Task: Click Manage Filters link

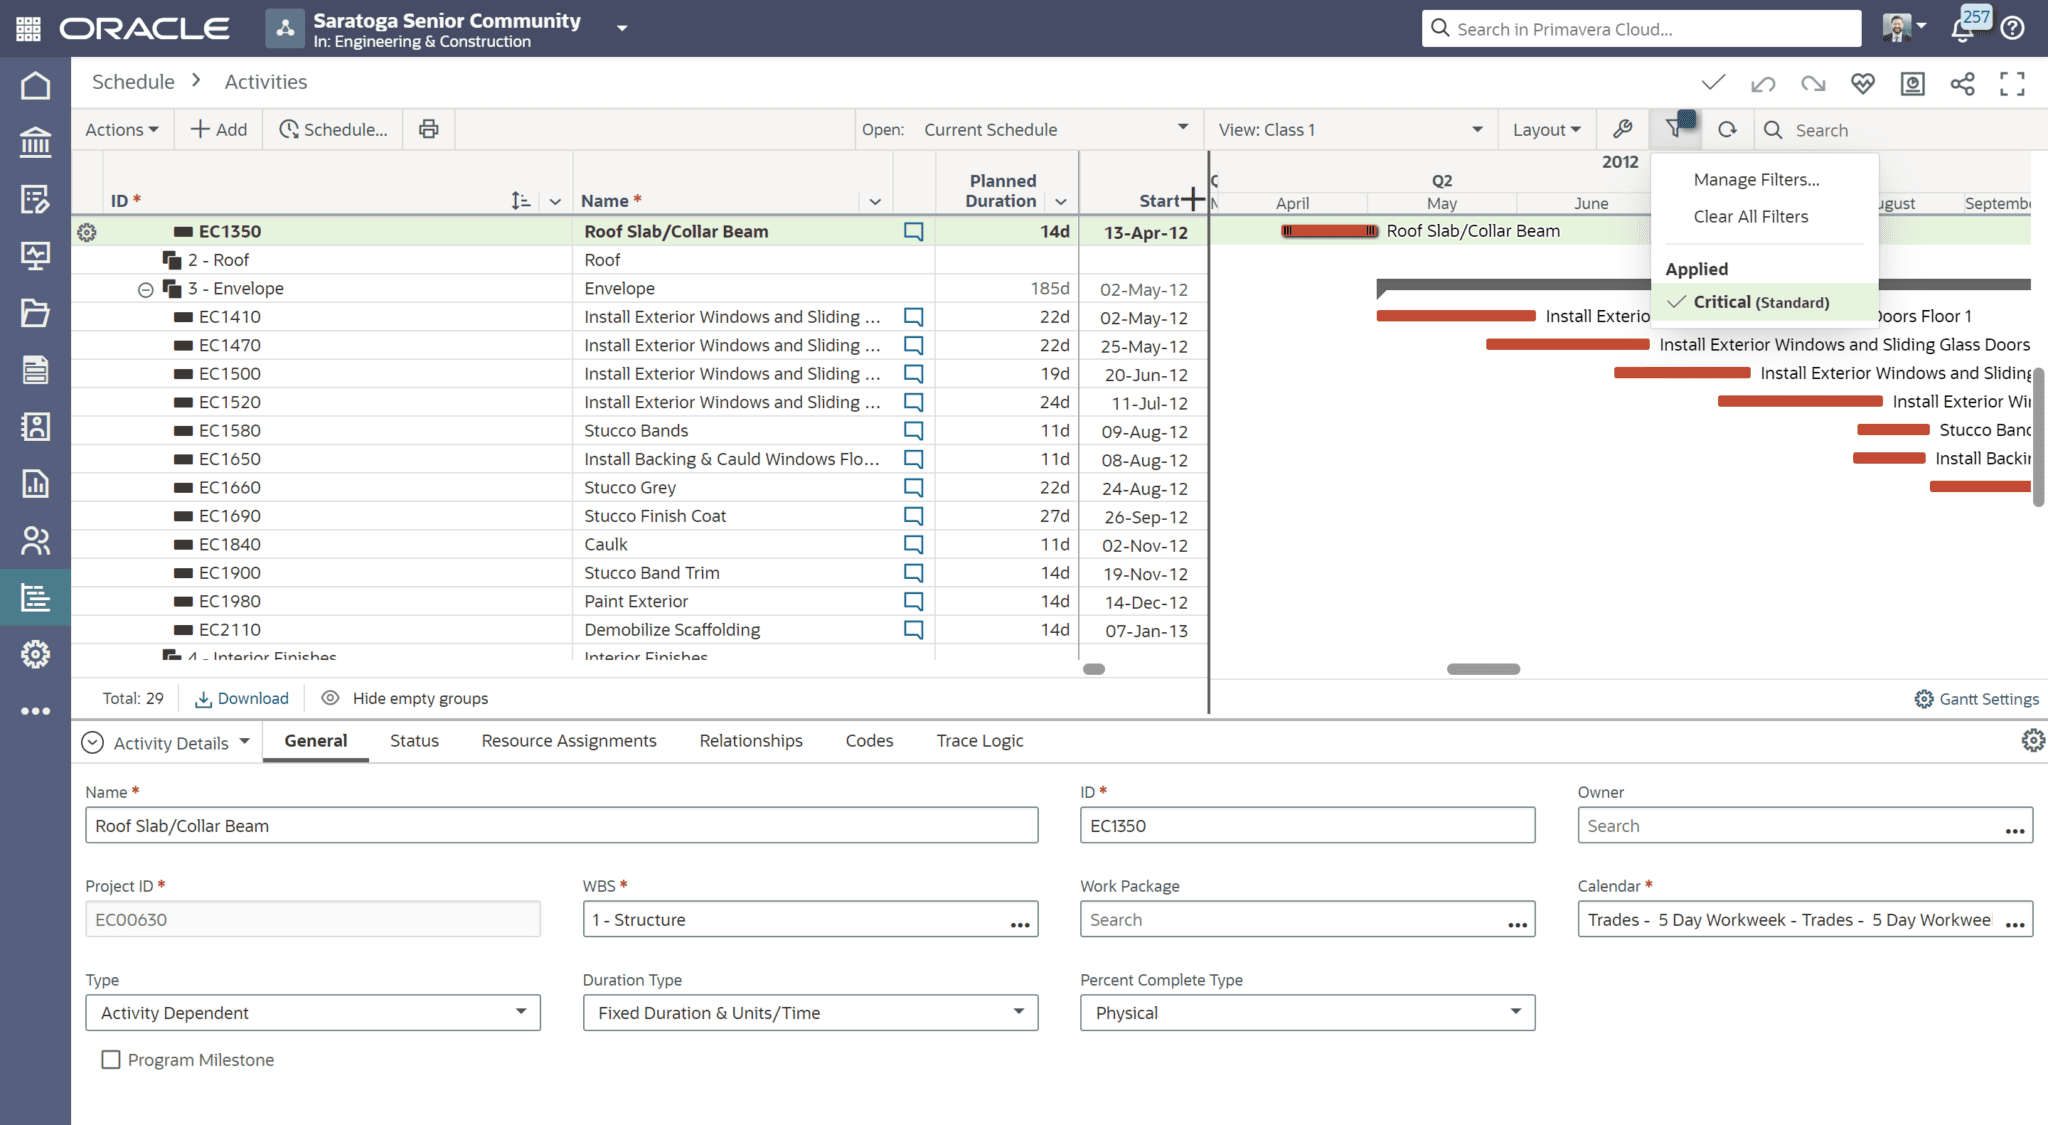Action: [1756, 179]
